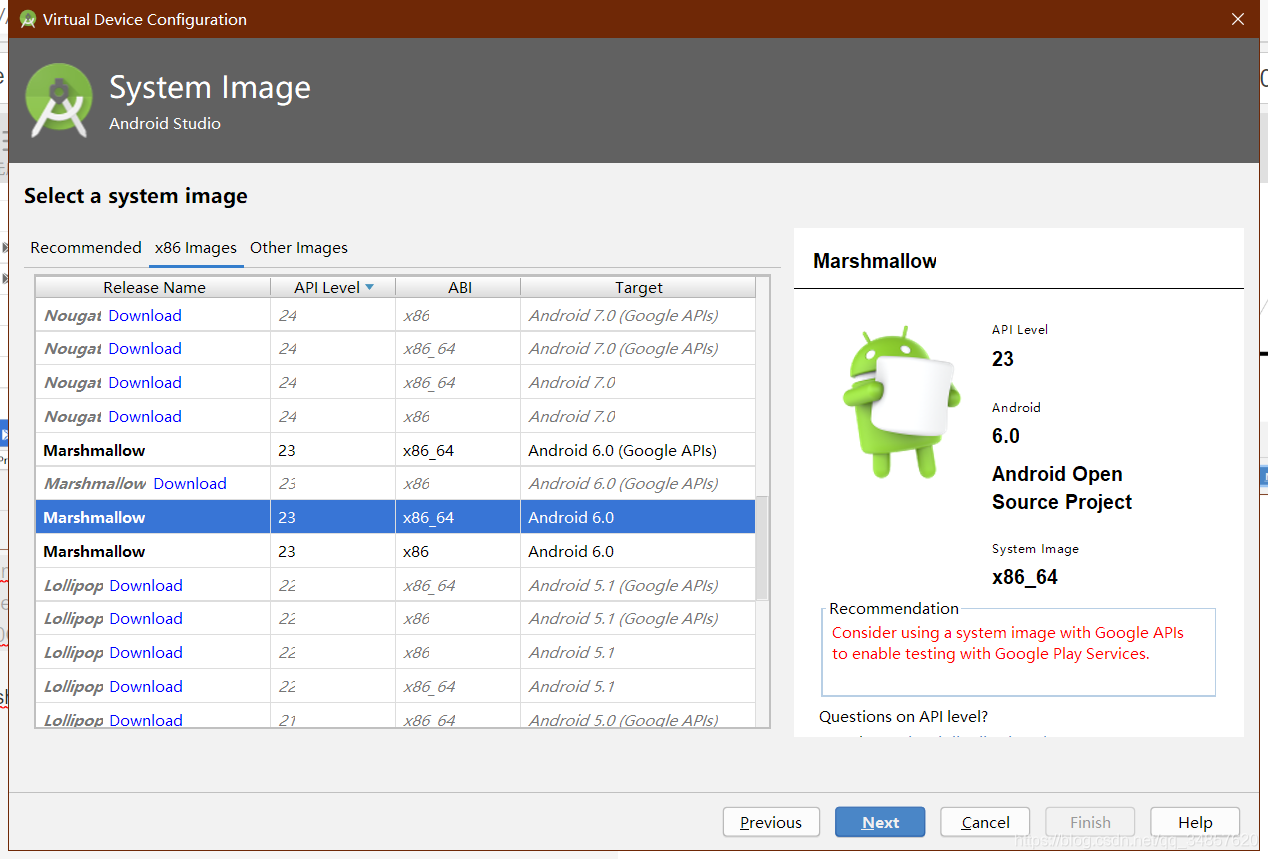Click the Android icon in the title bar
Screen dimensions: 1268x859
pos(28,19)
